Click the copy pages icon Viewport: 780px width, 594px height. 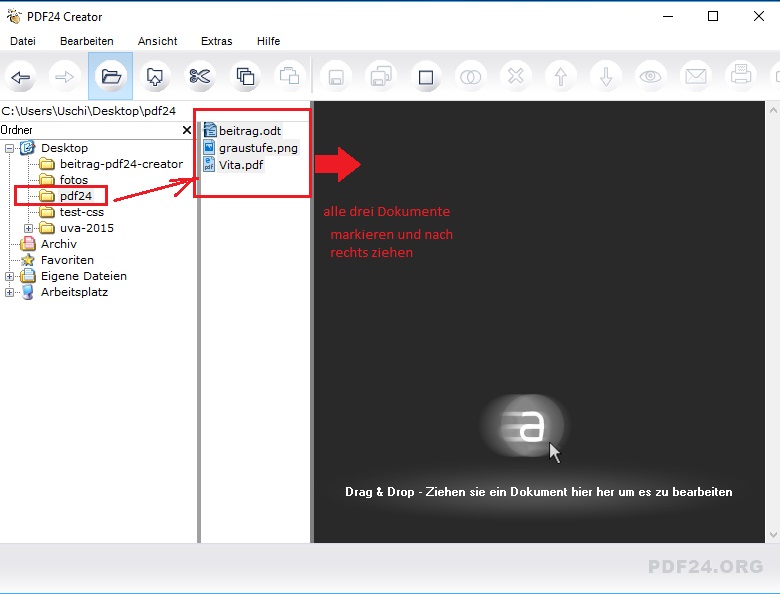pos(245,77)
